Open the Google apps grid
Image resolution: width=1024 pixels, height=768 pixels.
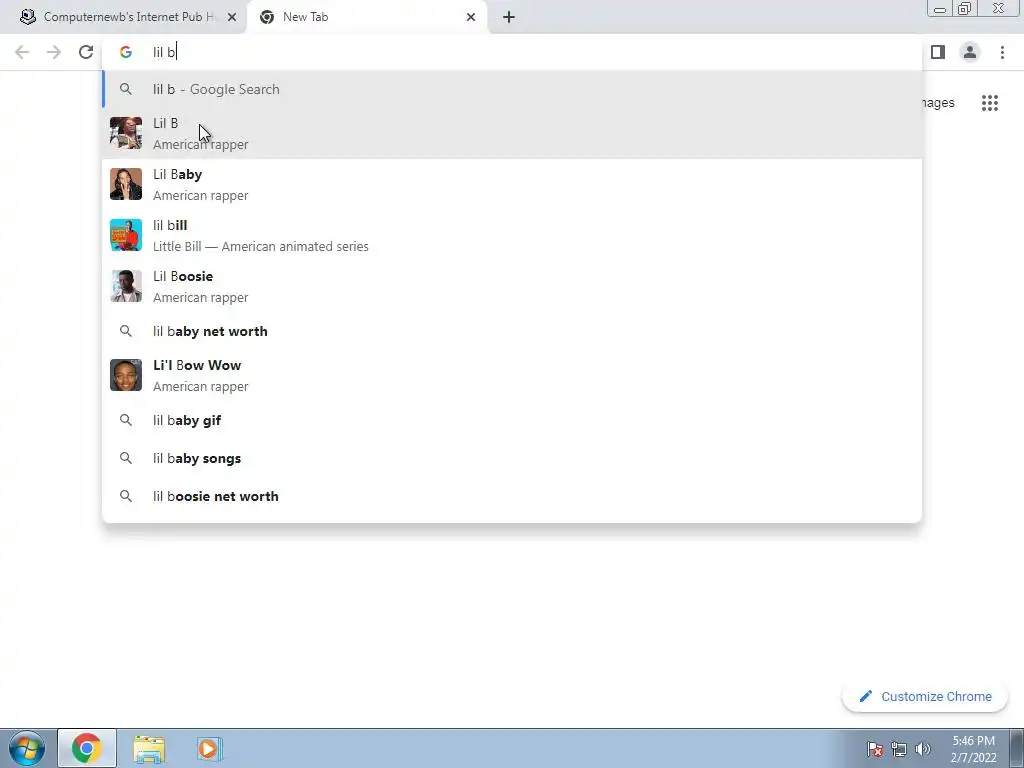[990, 103]
